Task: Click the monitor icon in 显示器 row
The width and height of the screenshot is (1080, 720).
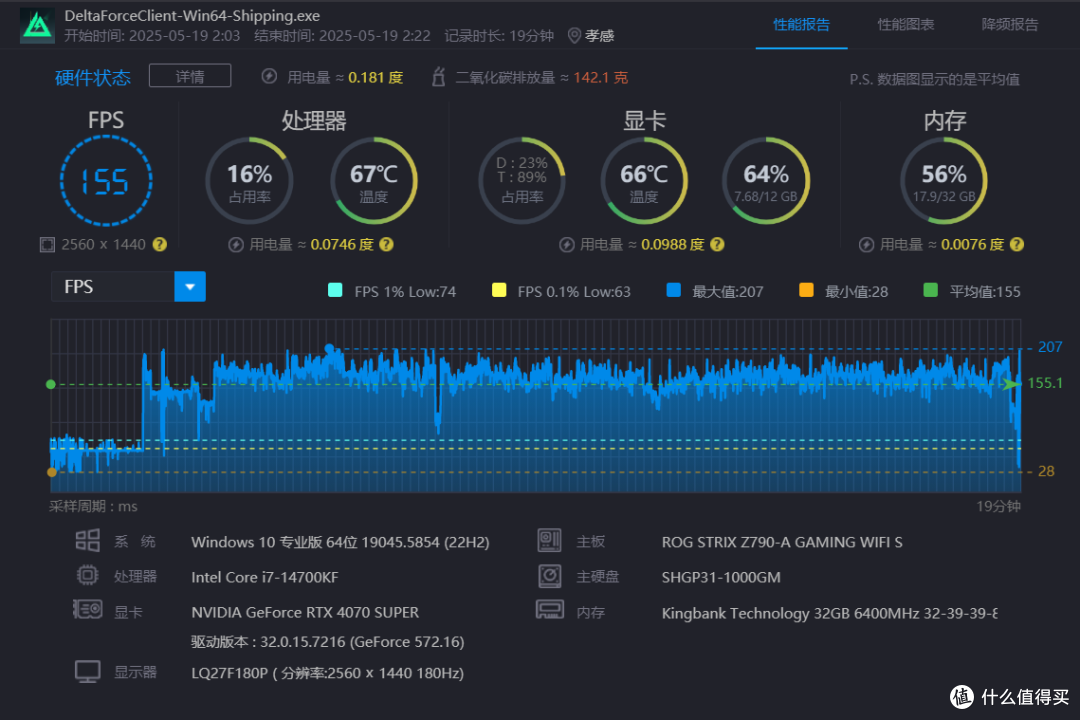Action: click(x=87, y=671)
